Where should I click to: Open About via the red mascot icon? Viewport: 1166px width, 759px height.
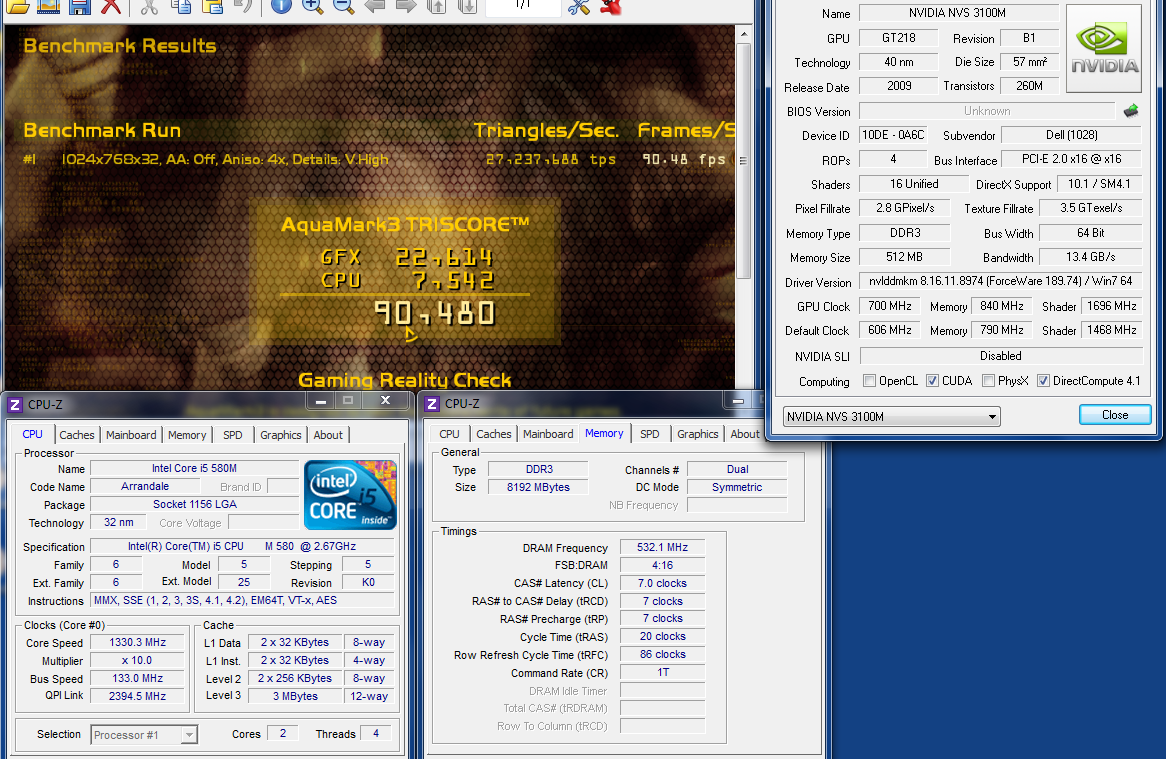pos(610,7)
